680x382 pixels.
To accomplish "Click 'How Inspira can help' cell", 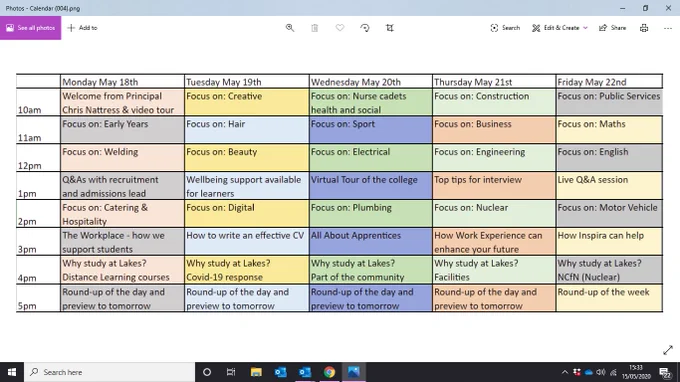I will (x=609, y=242).
